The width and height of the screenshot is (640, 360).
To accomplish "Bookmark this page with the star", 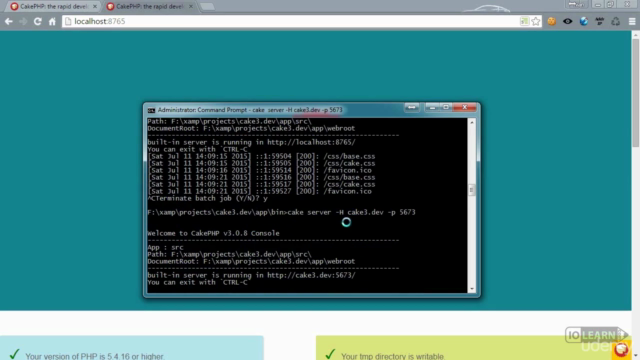I will click(x=536, y=21).
